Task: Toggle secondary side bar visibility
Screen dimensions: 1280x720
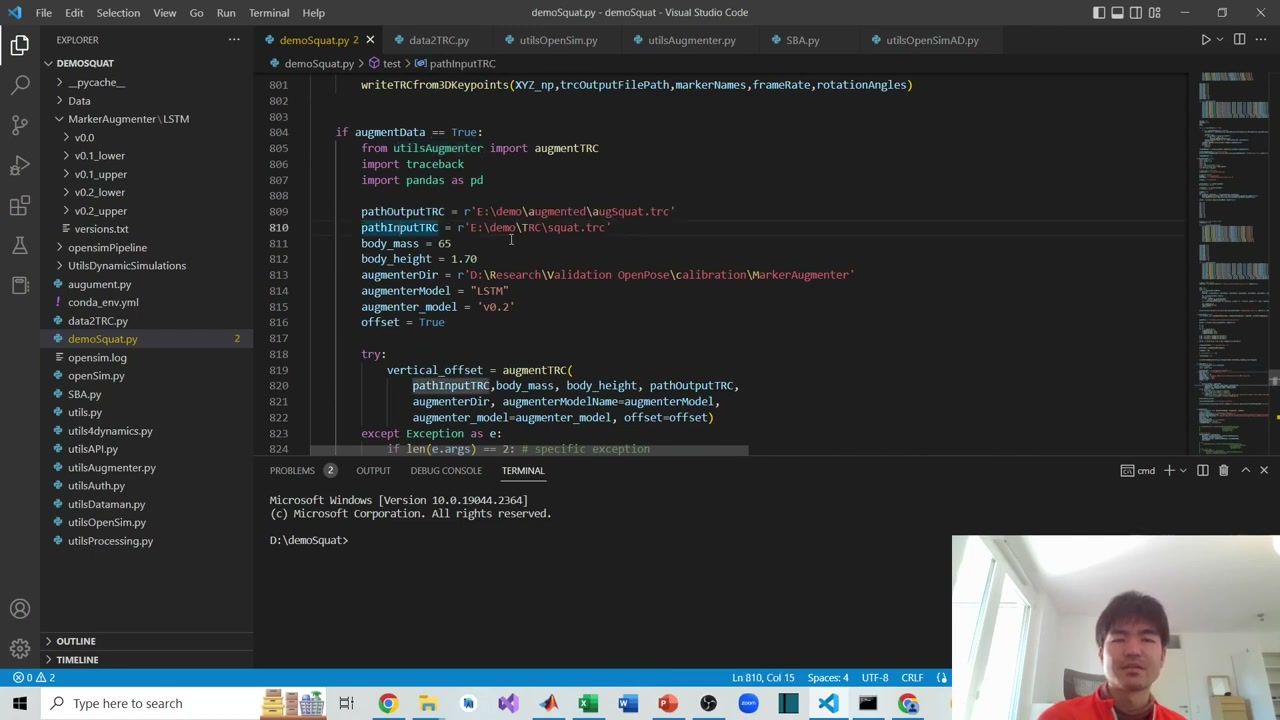Action: [x=1136, y=12]
